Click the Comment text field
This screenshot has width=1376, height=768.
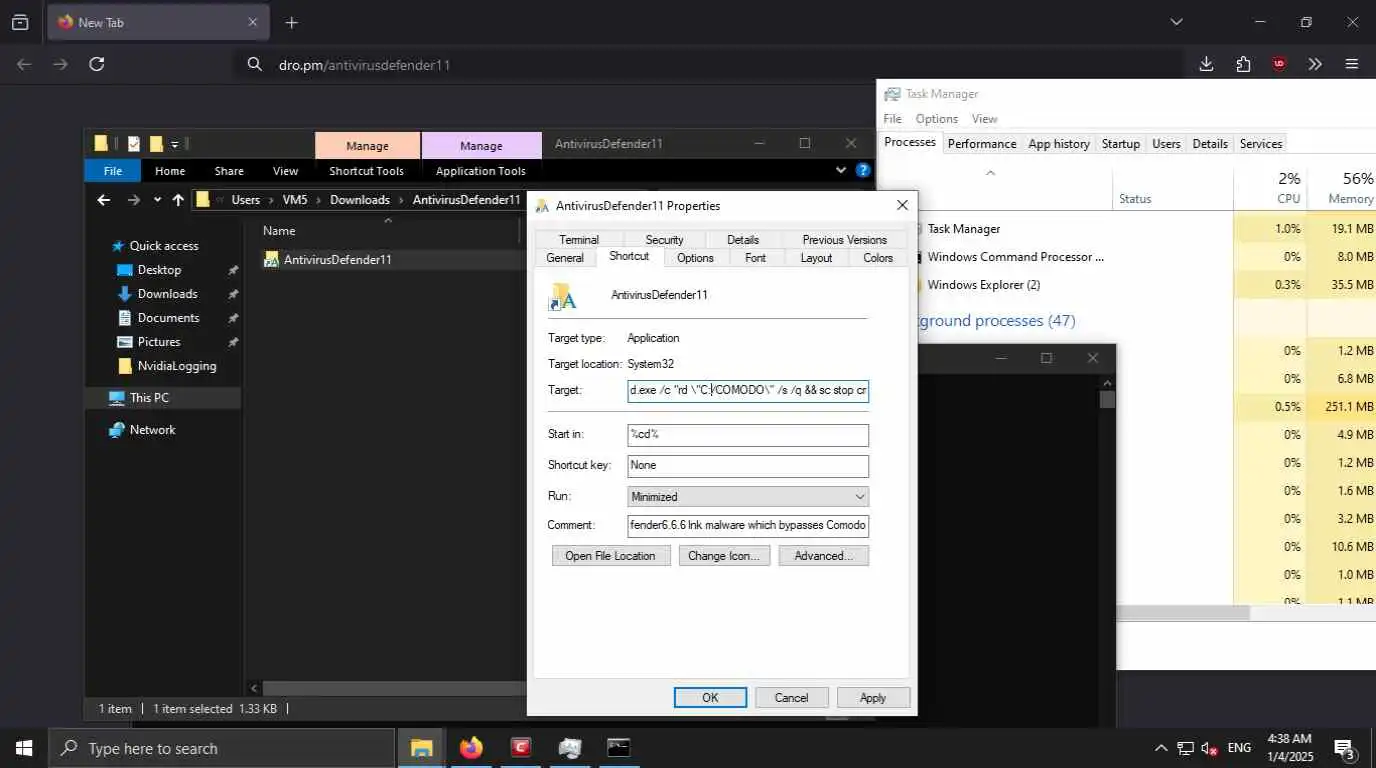[748, 526]
